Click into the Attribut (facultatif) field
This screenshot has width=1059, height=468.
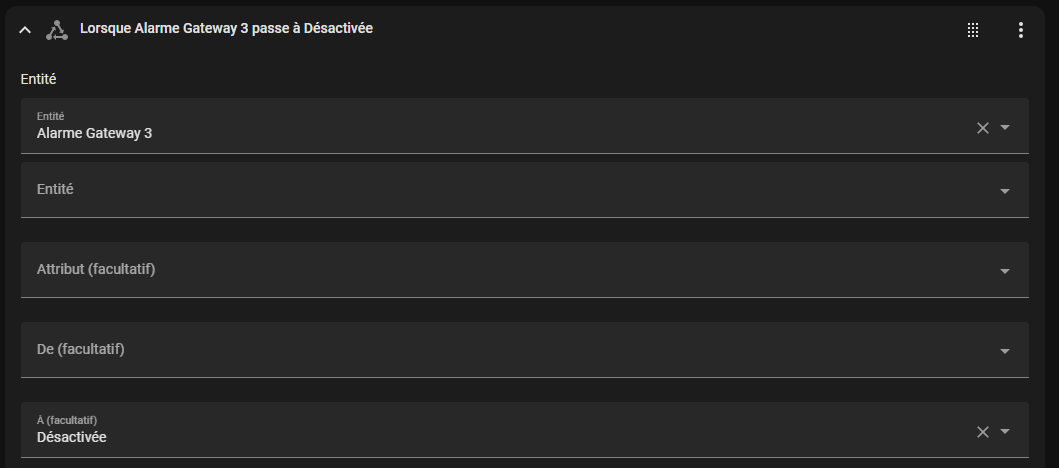point(525,269)
